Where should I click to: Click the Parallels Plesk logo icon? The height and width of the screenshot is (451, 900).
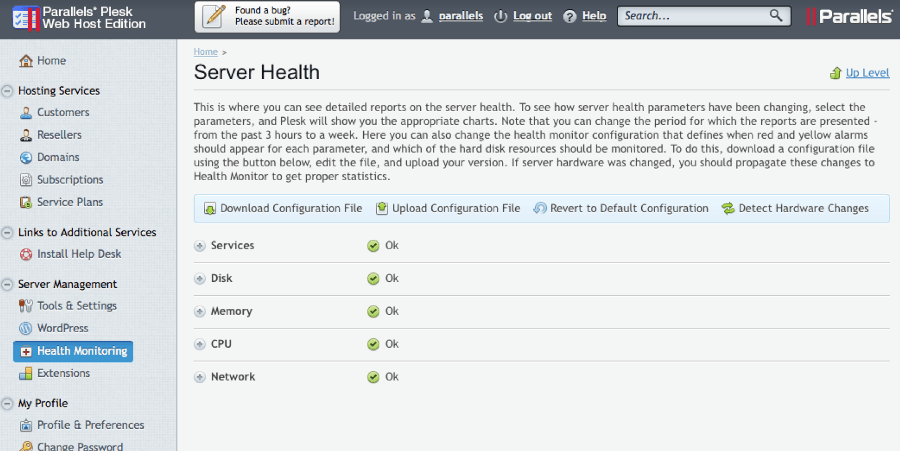point(26,18)
